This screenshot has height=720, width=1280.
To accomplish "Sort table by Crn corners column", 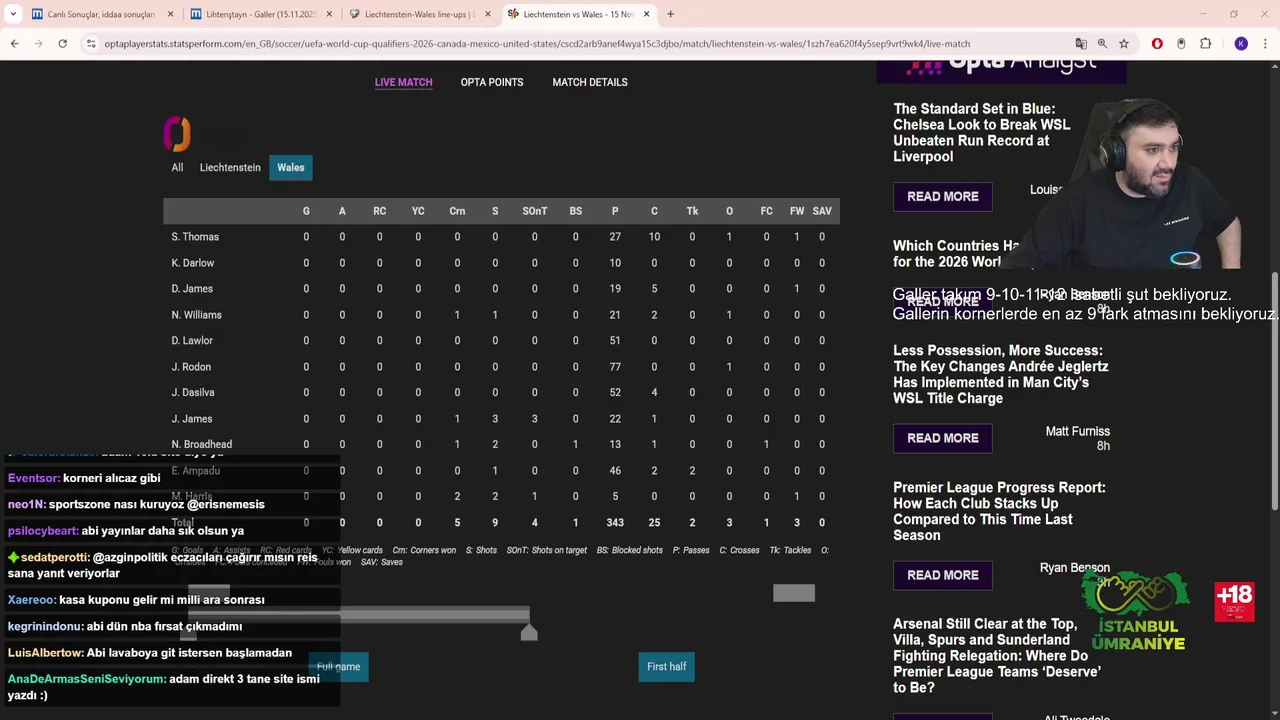I will (457, 211).
